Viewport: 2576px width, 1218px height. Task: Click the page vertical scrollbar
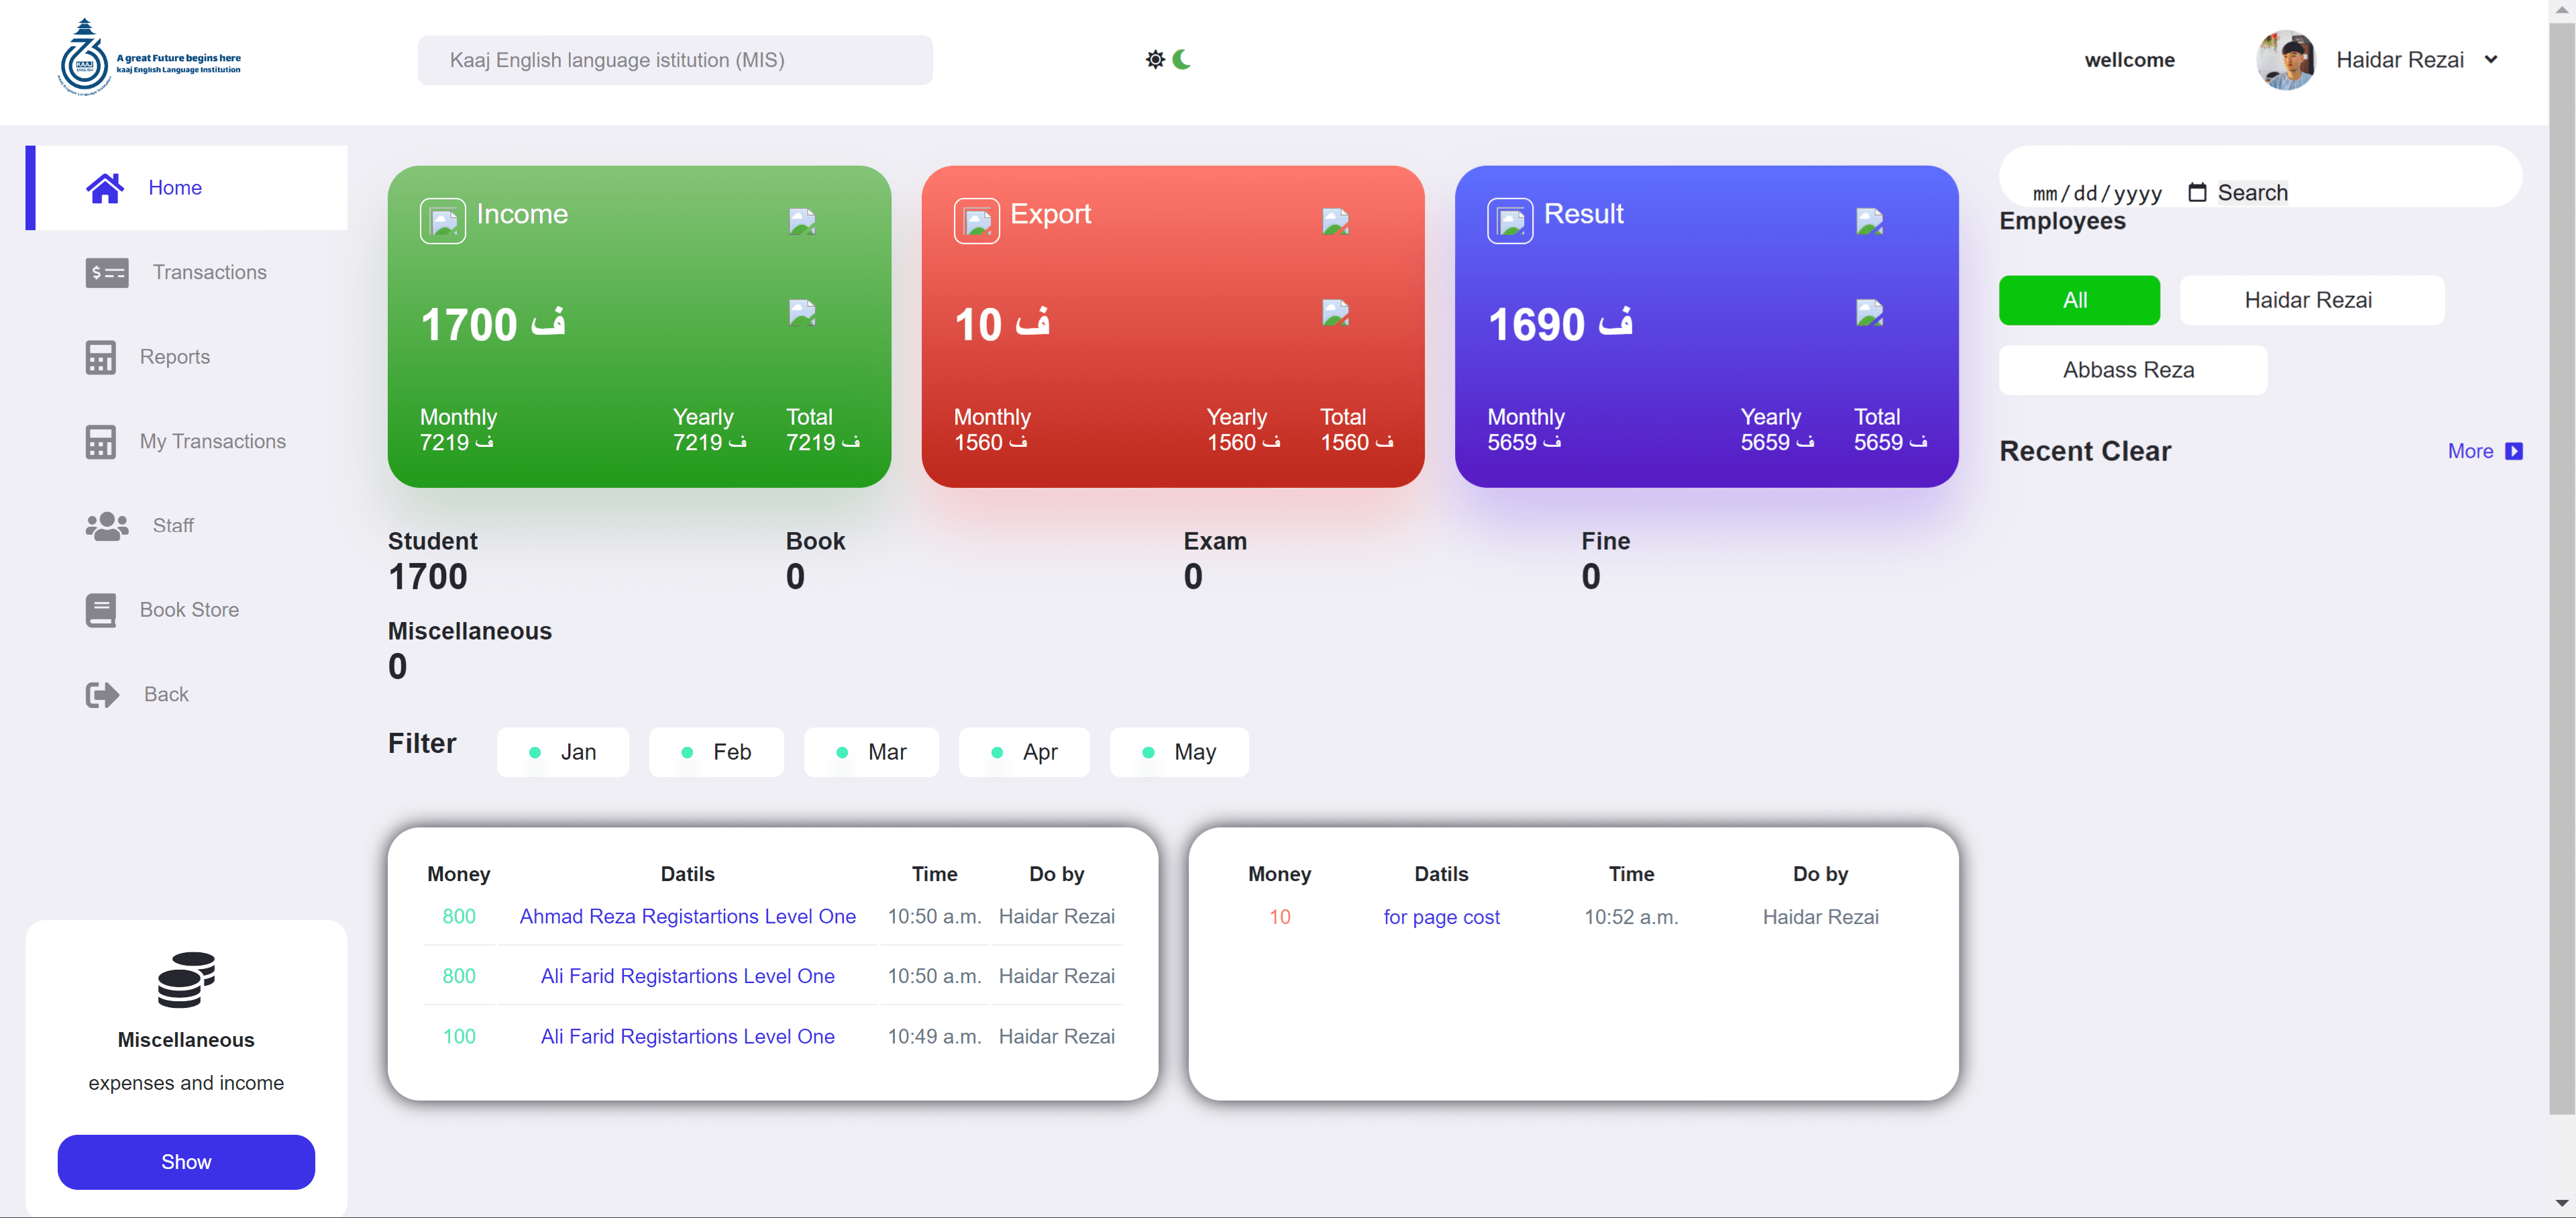coord(2561,560)
